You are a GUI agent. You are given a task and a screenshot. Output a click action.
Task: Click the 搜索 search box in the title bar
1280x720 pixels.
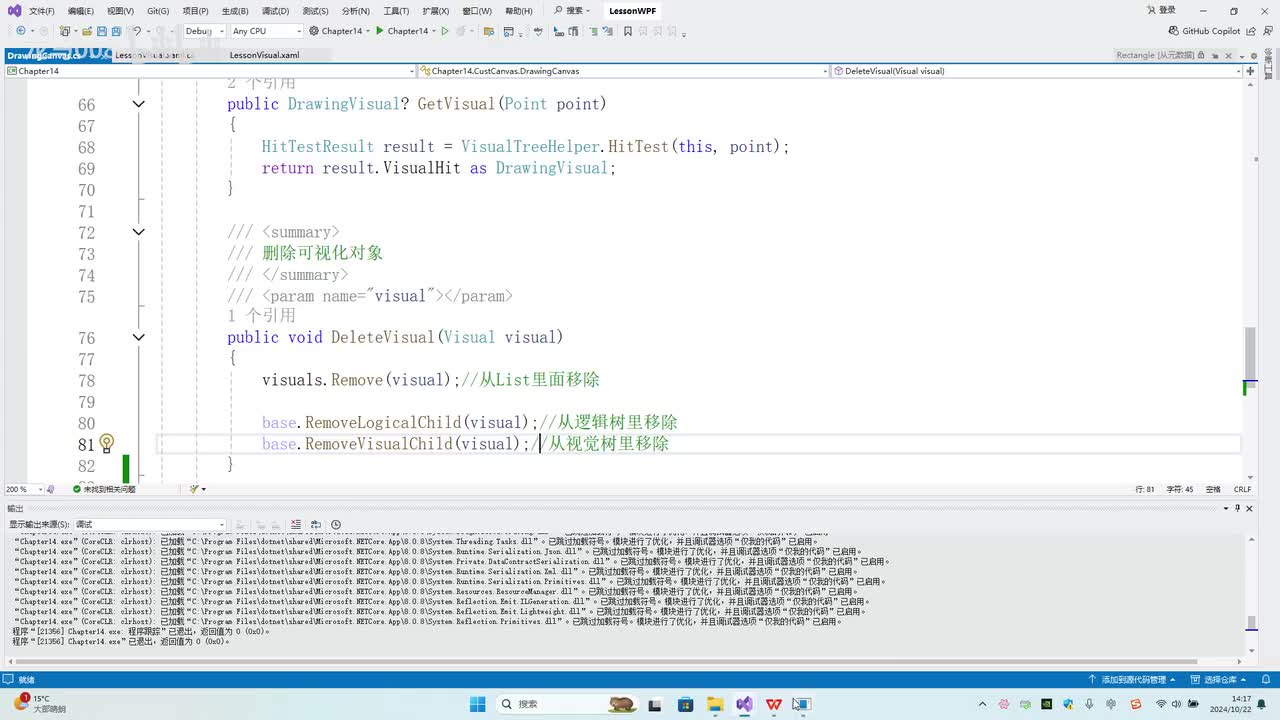click(572, 11)
